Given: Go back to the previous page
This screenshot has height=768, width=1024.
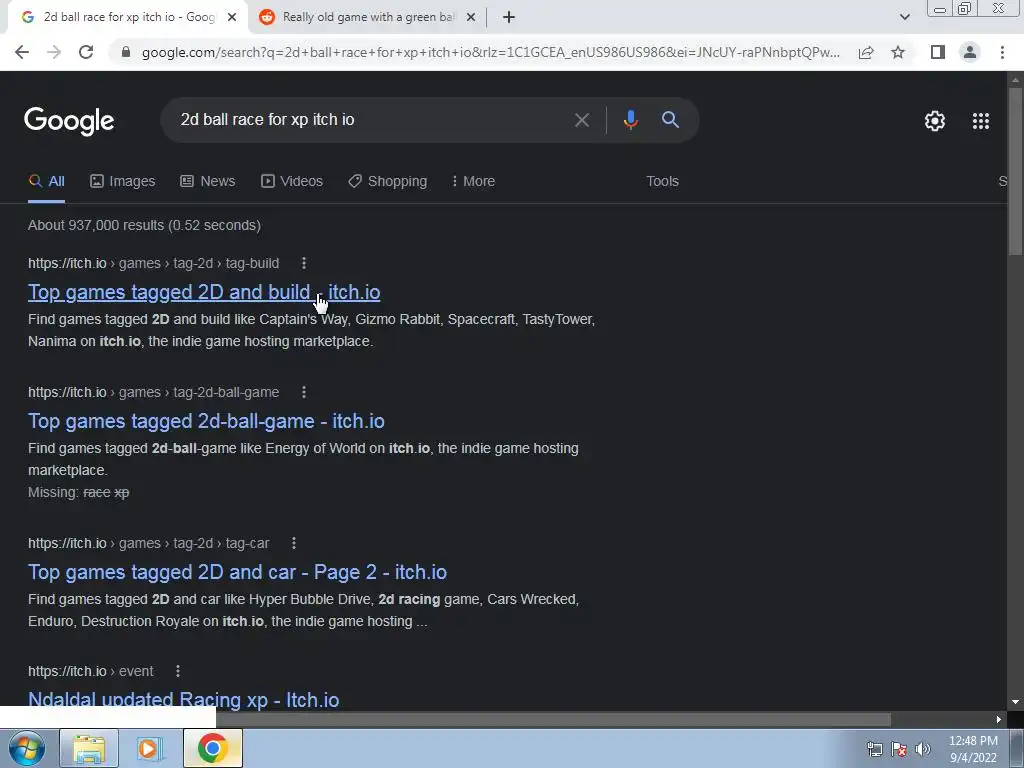Looking at the screenshot, I should 22,52.
